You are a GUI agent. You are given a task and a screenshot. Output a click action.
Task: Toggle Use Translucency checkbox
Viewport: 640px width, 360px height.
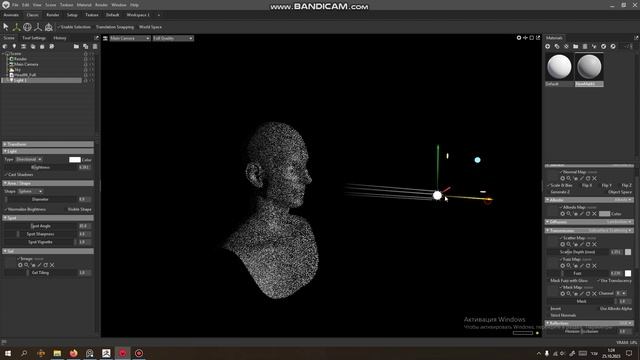(x=614, y=281)
